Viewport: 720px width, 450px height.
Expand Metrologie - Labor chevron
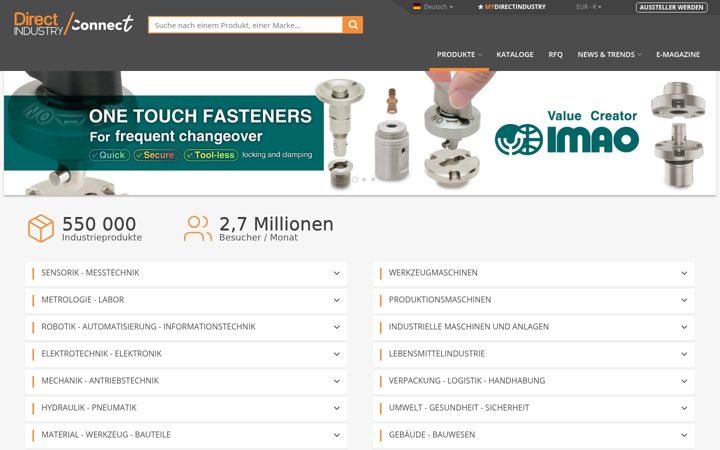tap(337, 300)
